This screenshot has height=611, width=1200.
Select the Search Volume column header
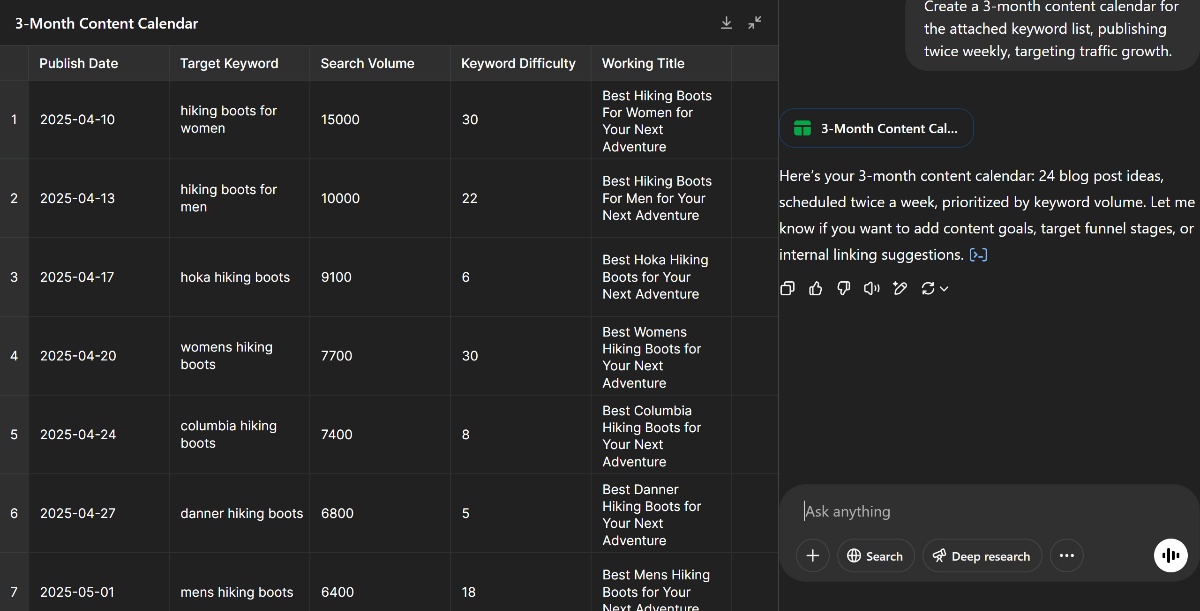coord(380,63)
